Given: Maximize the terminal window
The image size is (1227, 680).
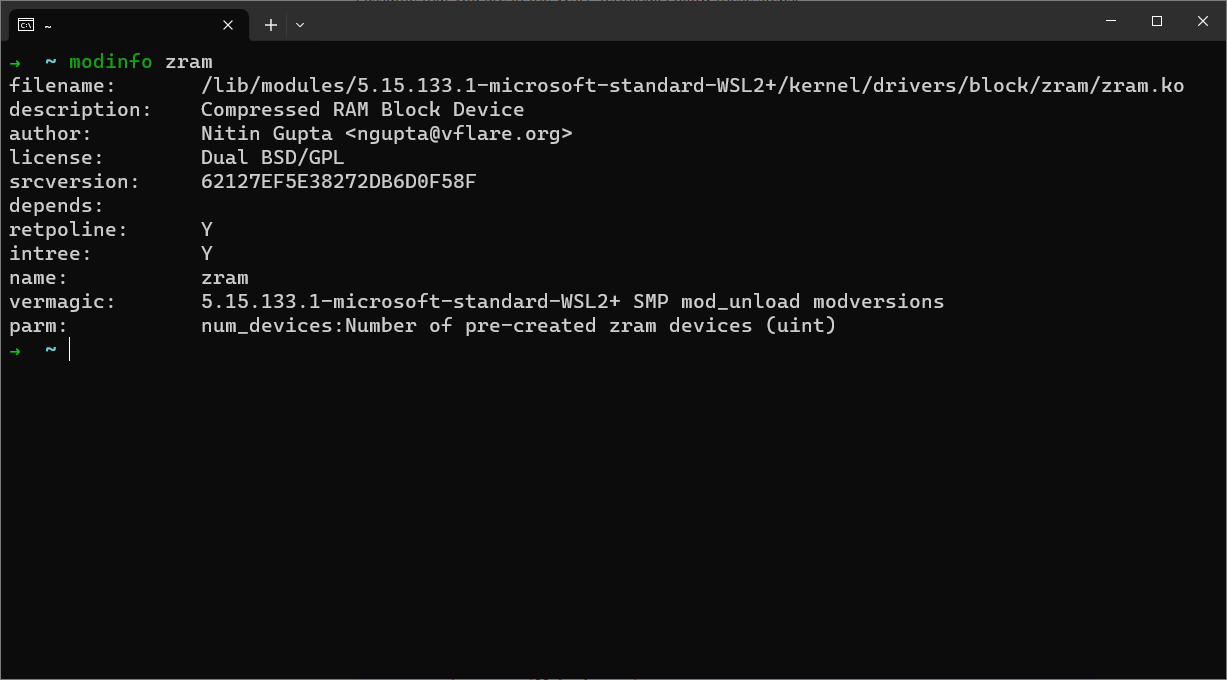Looking at the screenshot, I should point(1157,21).
